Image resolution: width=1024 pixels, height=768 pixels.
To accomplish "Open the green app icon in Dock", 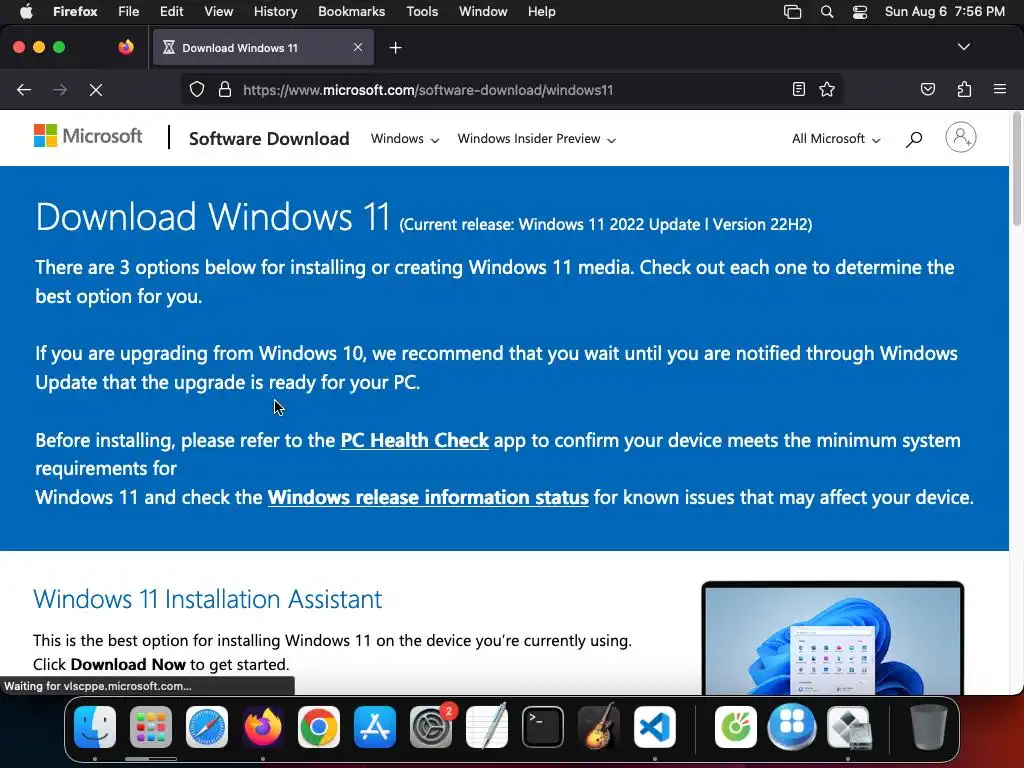I will [x=736, y=727].
